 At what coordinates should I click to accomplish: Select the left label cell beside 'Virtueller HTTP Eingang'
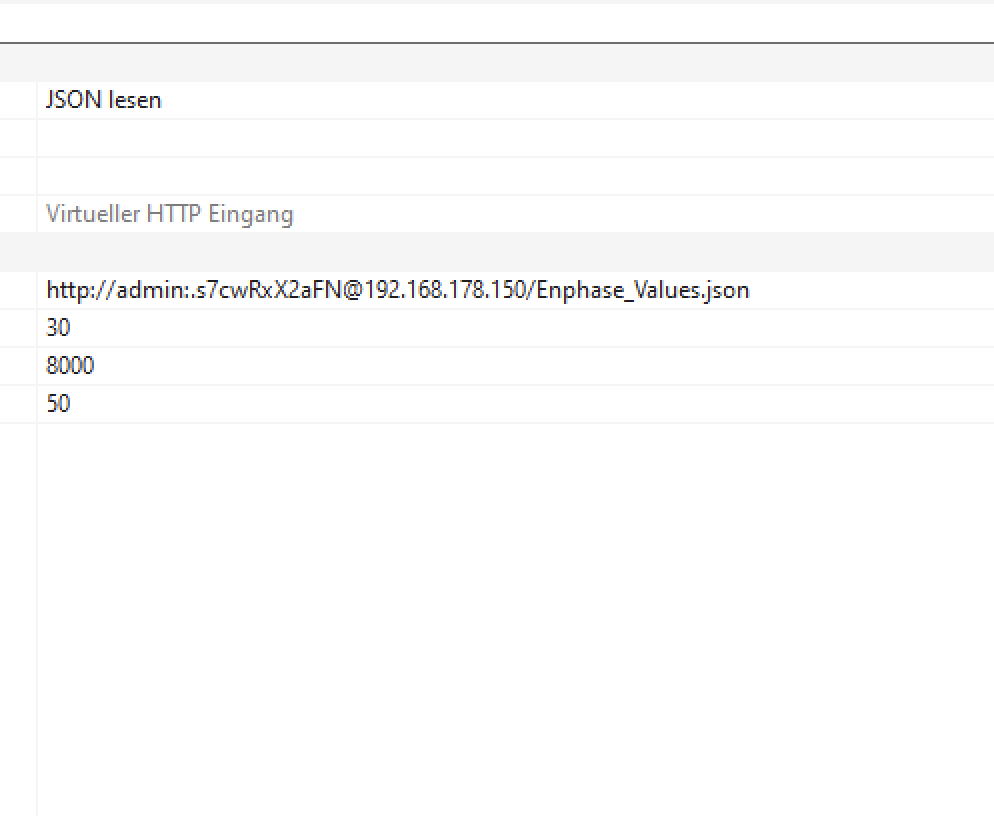click(17, 214)
